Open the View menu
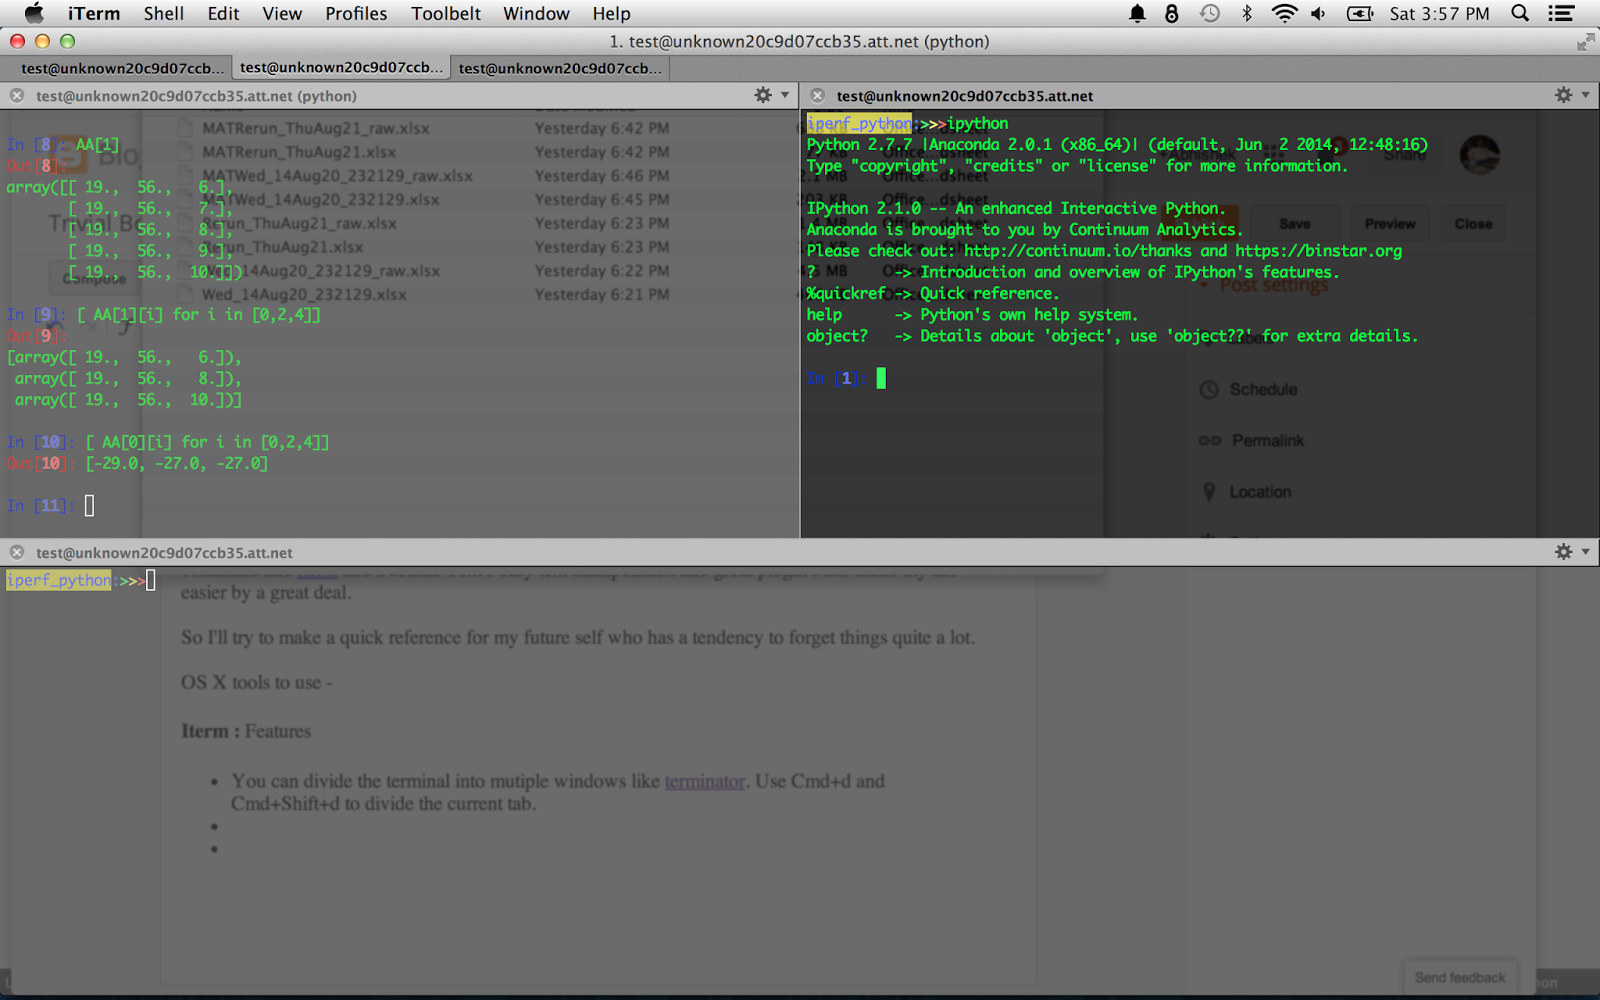The image size is (1600, 1000). pos(282,13)
